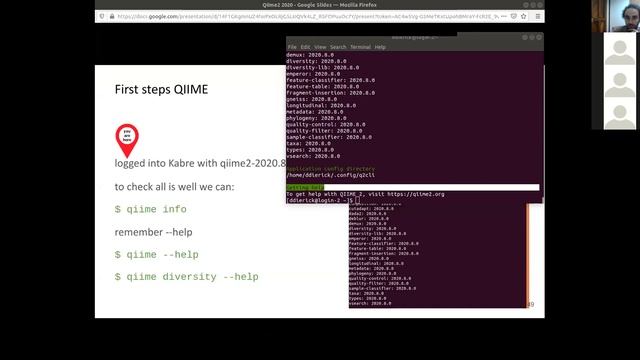This screenshot has width=640, height=360.
Task: Click the slide number 49
Action: coord(531,304)
